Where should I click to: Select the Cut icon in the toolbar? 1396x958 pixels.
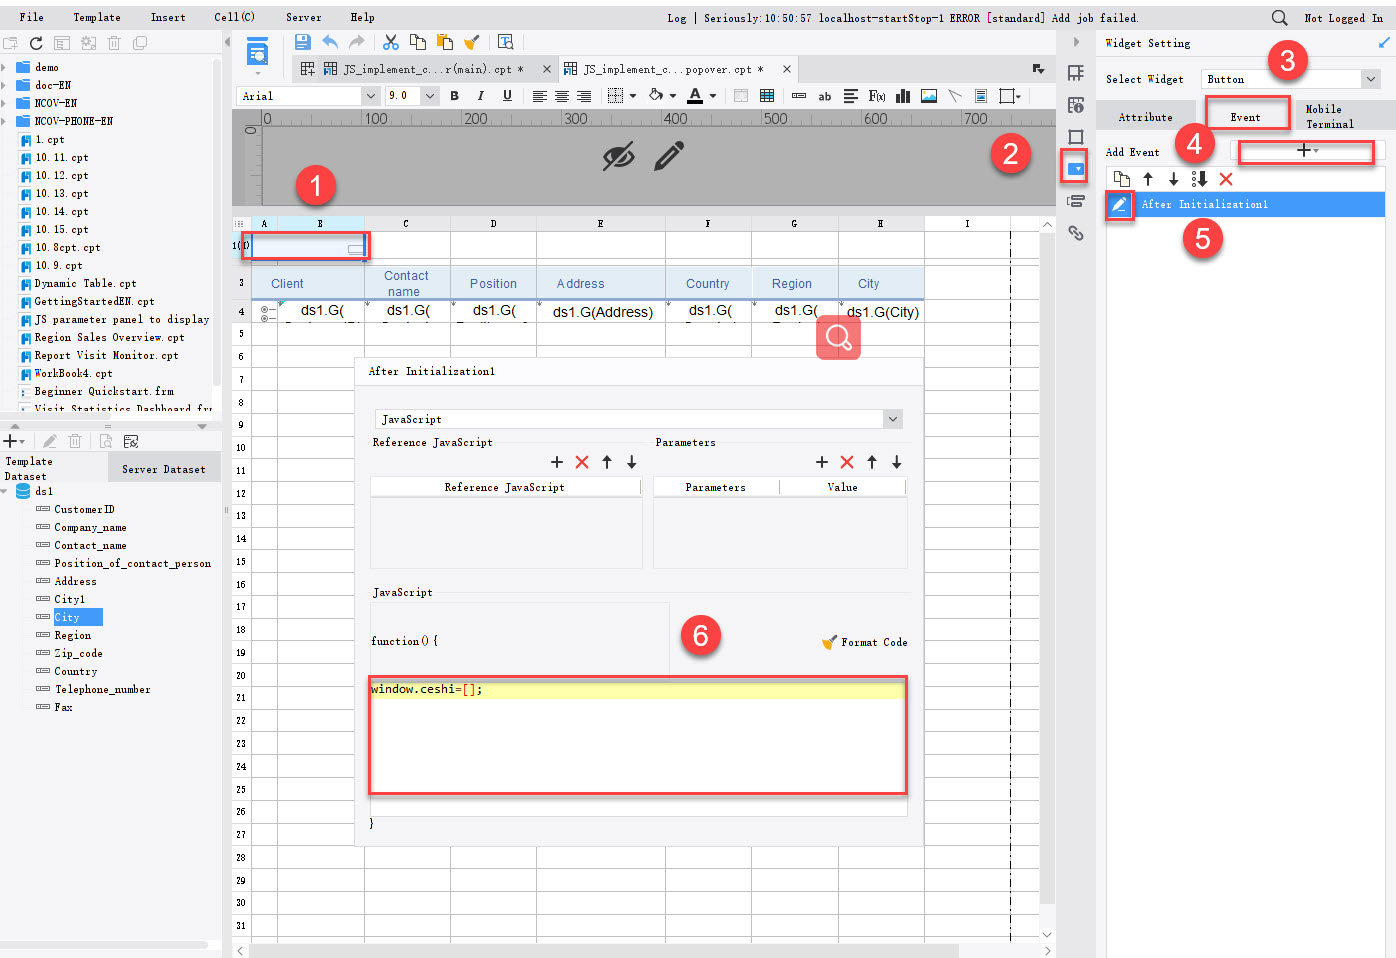390,41
